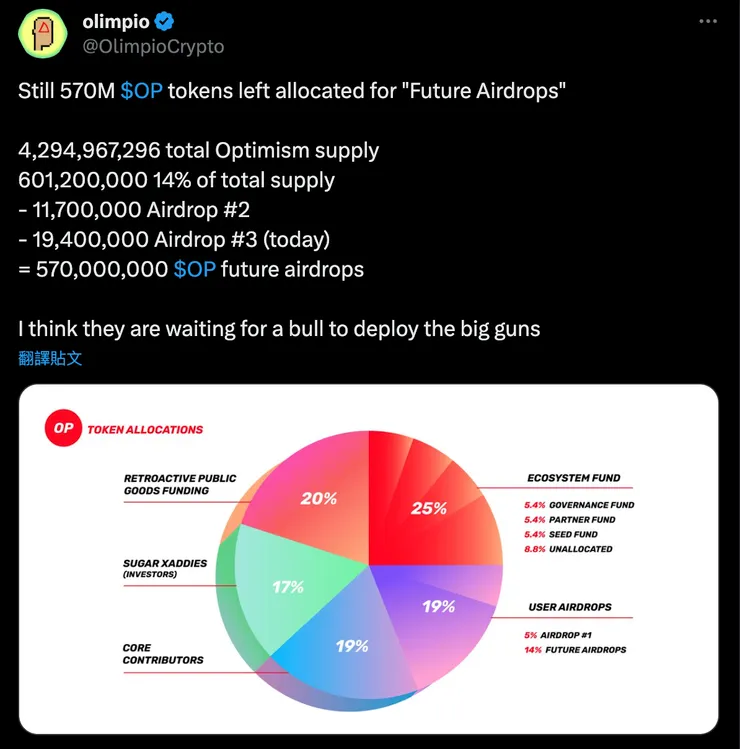Click the red OP logo in the chart

[63, 429]
